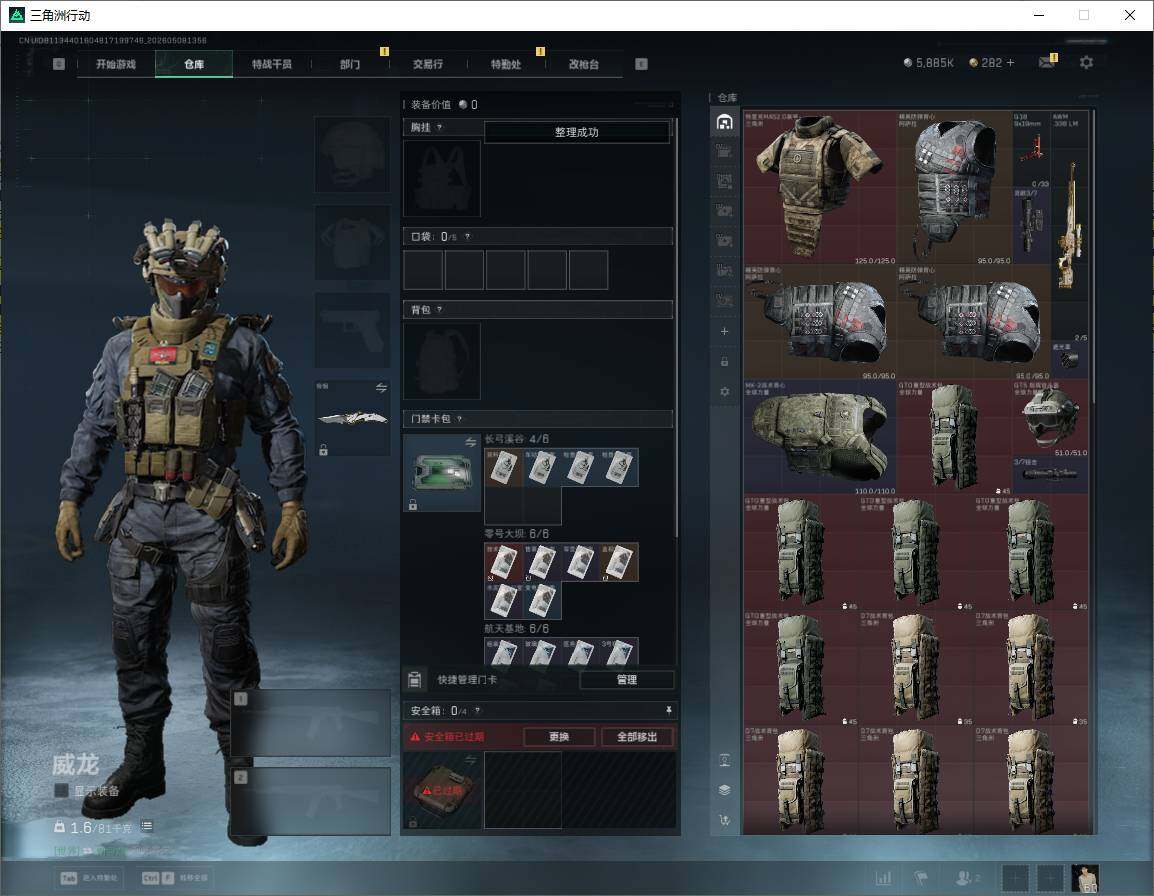Click plus next to 282 currency
This screenshot has height=896, width=1154.
coord(1010,63)
